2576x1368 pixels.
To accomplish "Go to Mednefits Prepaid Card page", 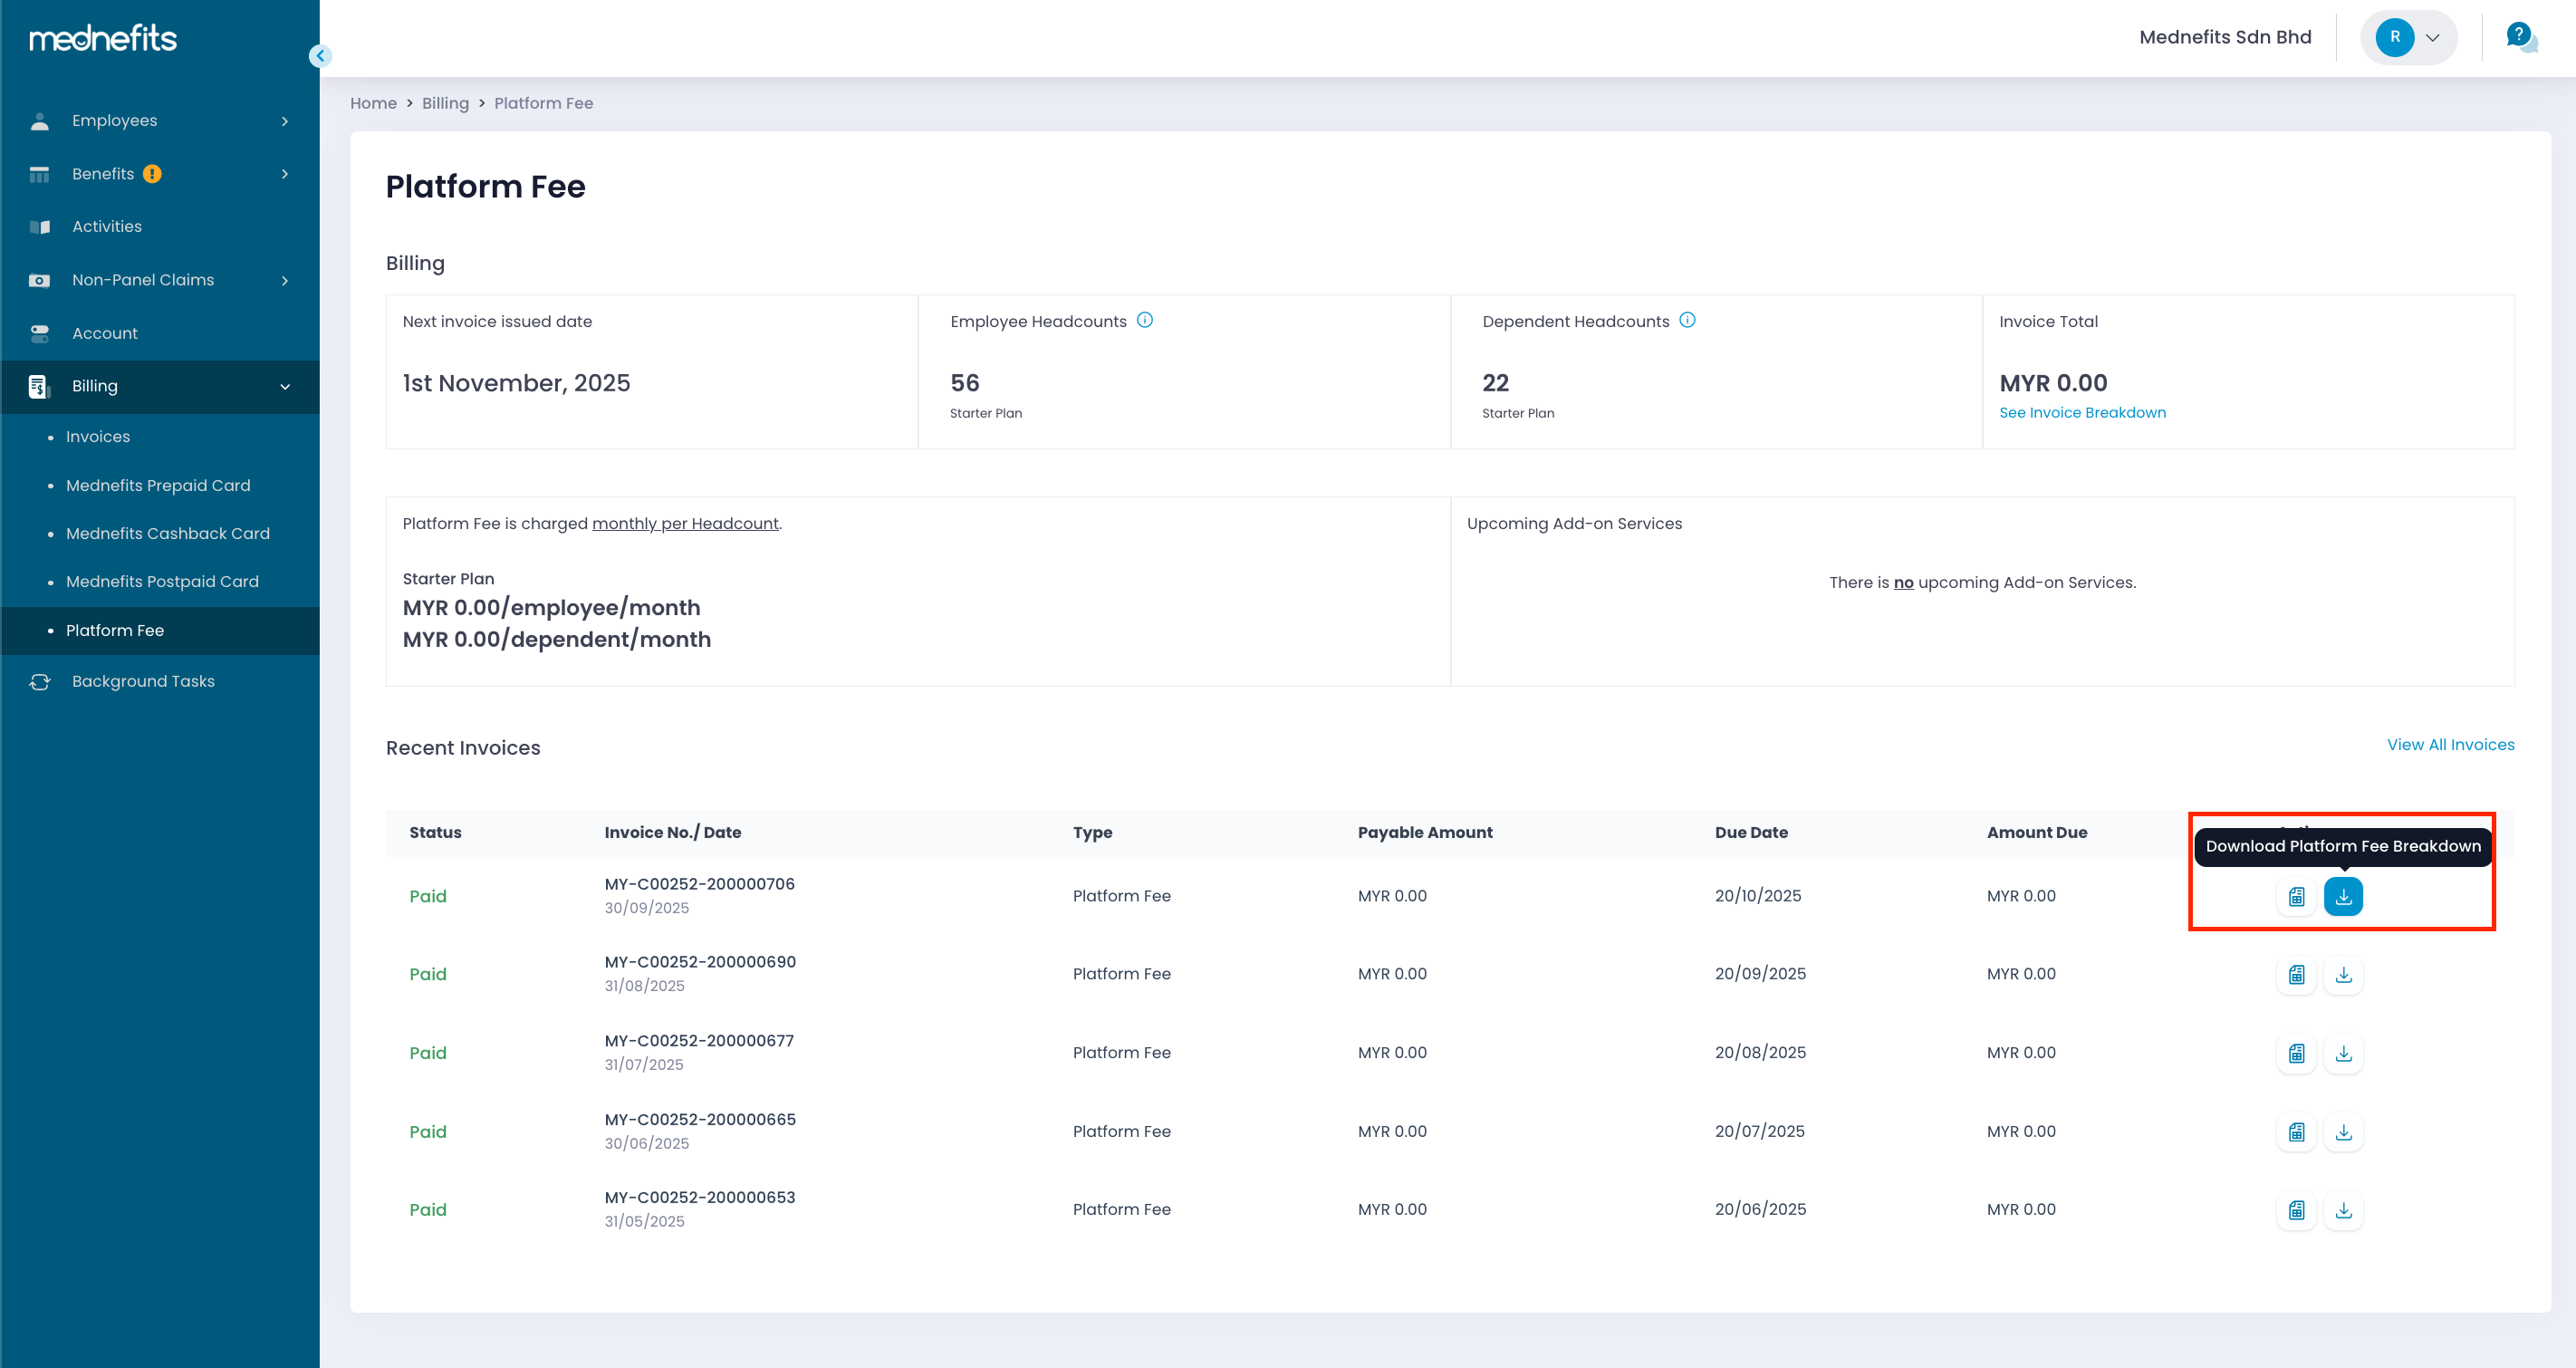I will tap(158, 485).
